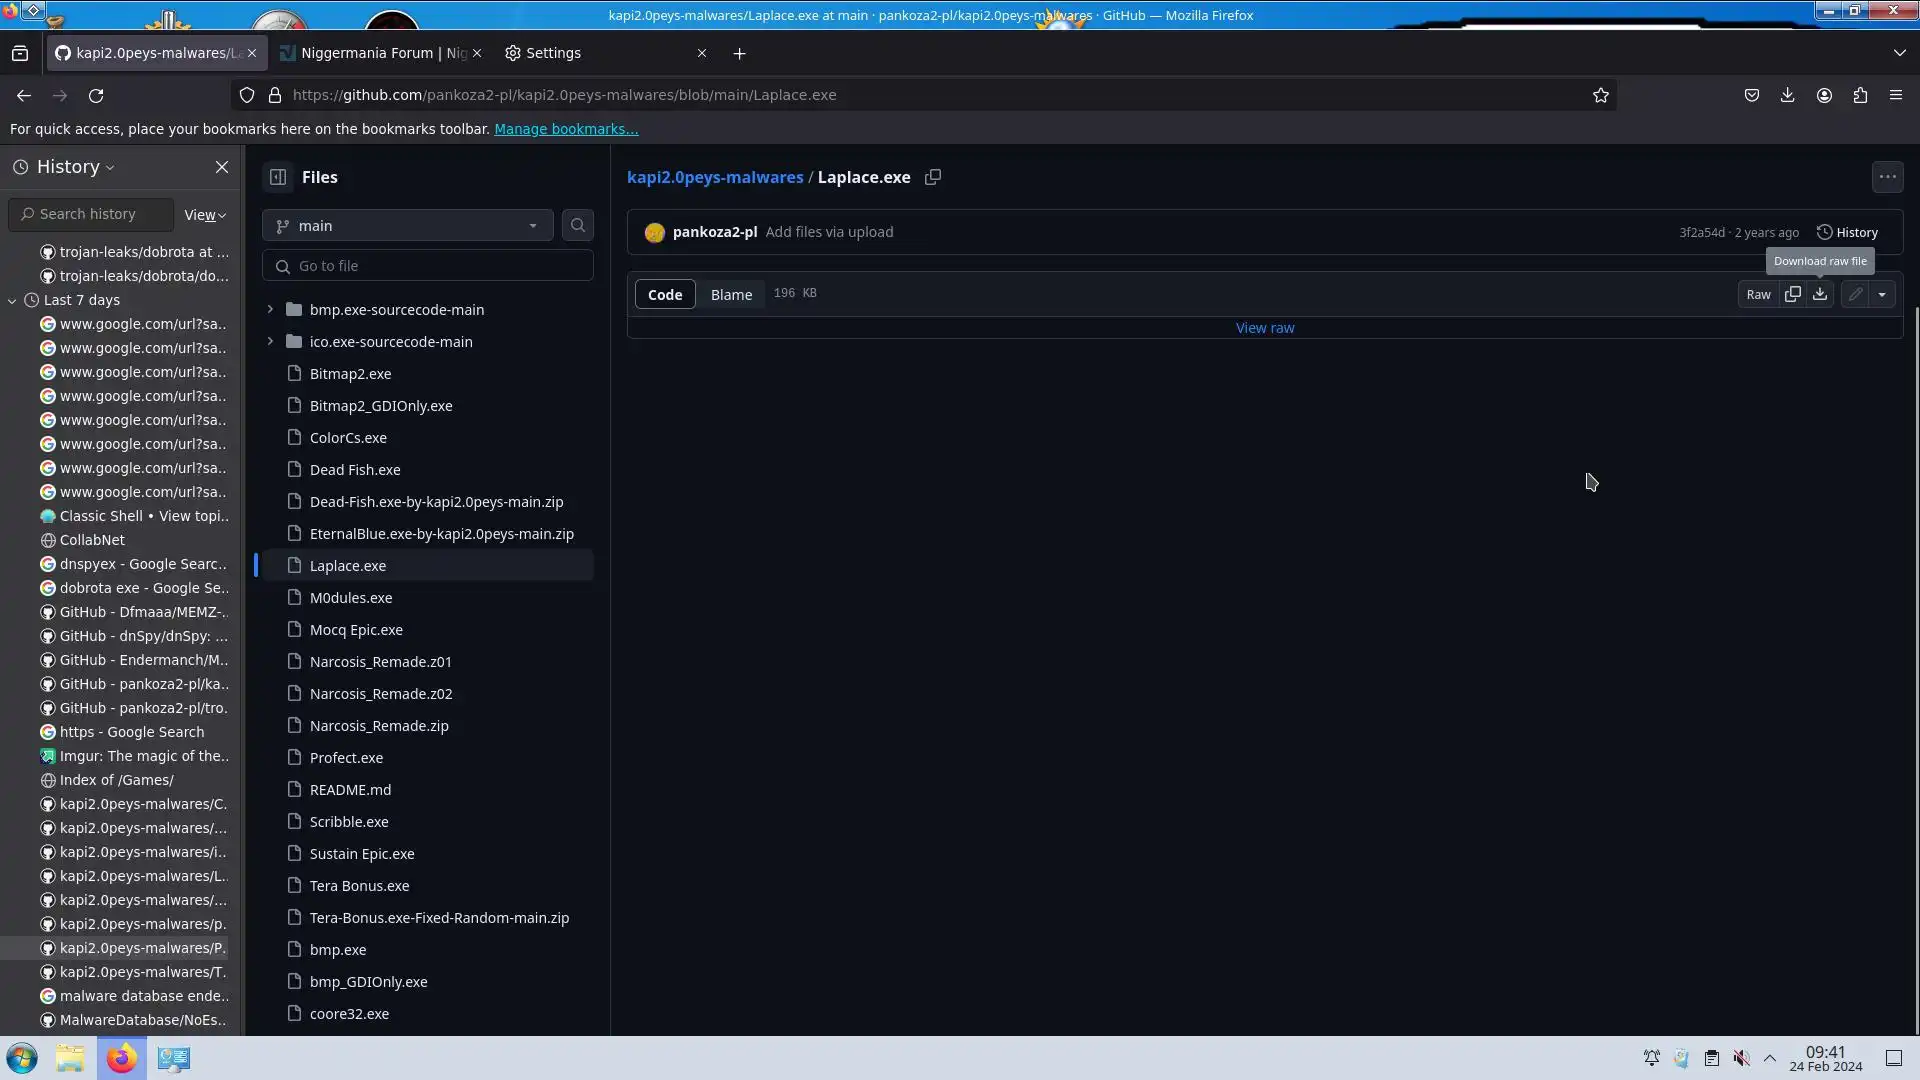Collapse the Files tree side panel icon
The image size is (1920, 1080).
tap(278, 177)
